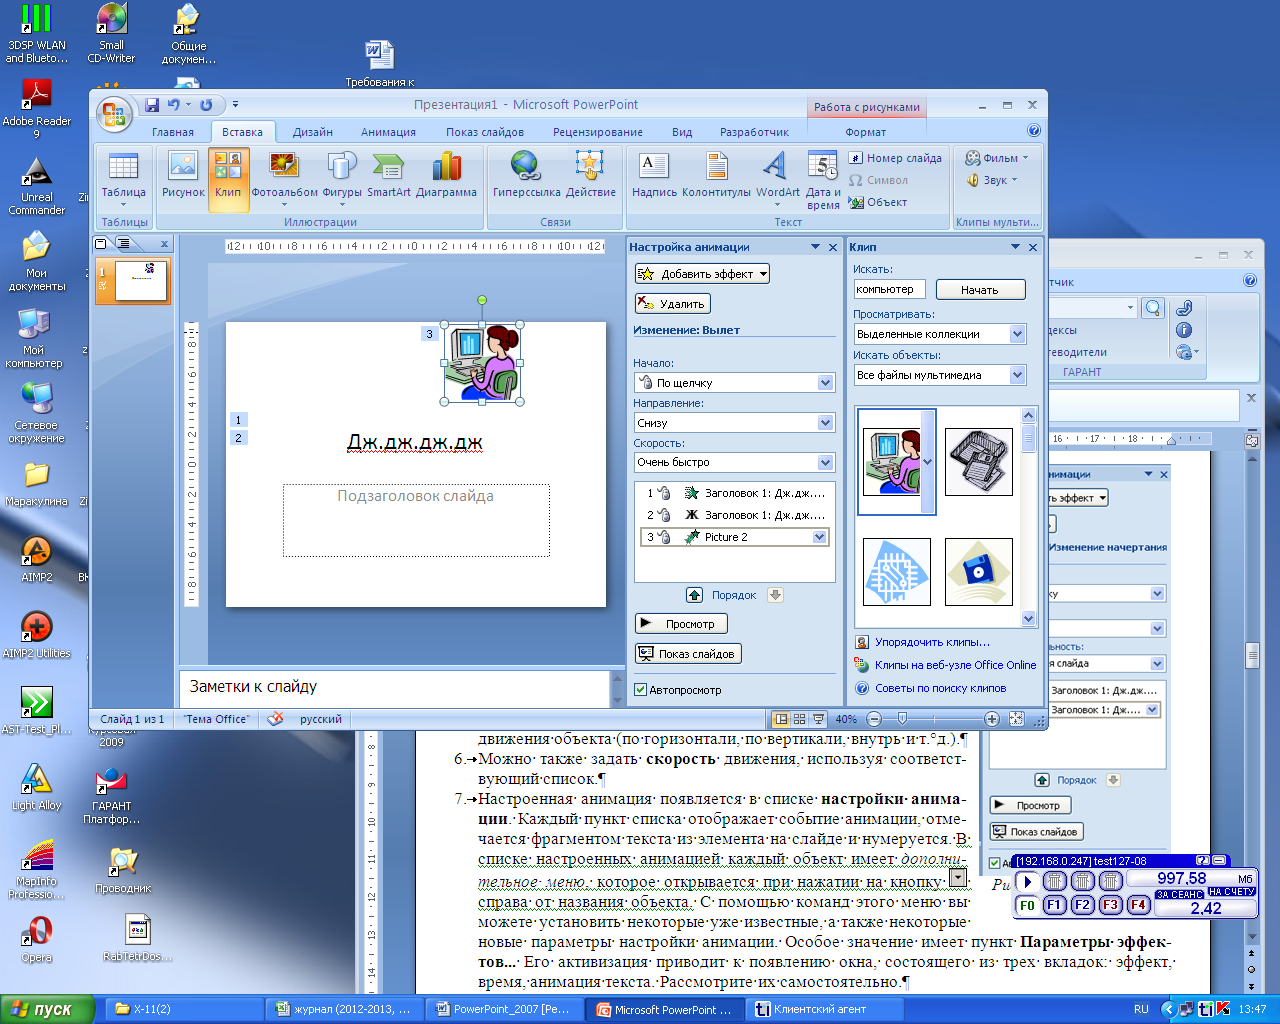Expand the Просматривать collections dropdown
Viewport: 1280px width, 1024px height.
click(x=1018, y=334)
